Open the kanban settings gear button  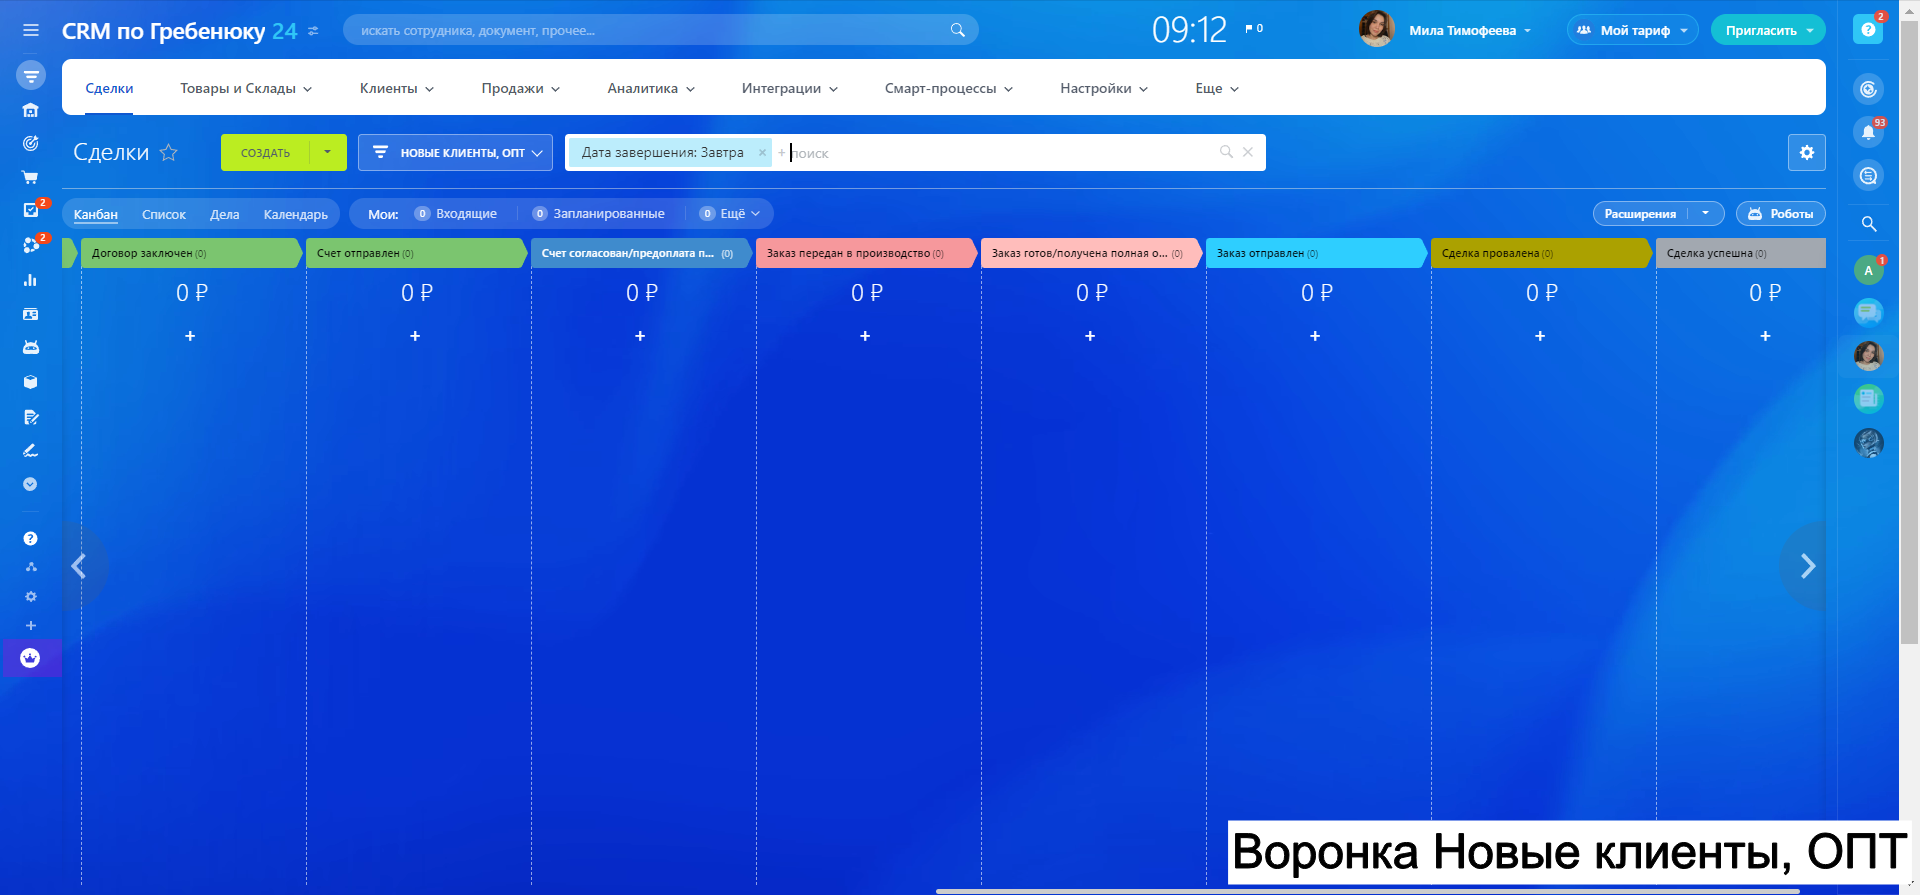tap(1807, 153)
